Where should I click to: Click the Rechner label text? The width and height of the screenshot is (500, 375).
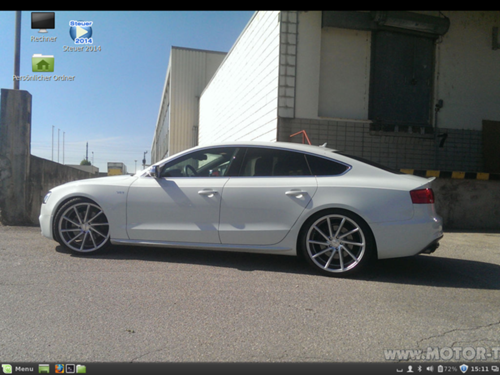tap(44, 39)
